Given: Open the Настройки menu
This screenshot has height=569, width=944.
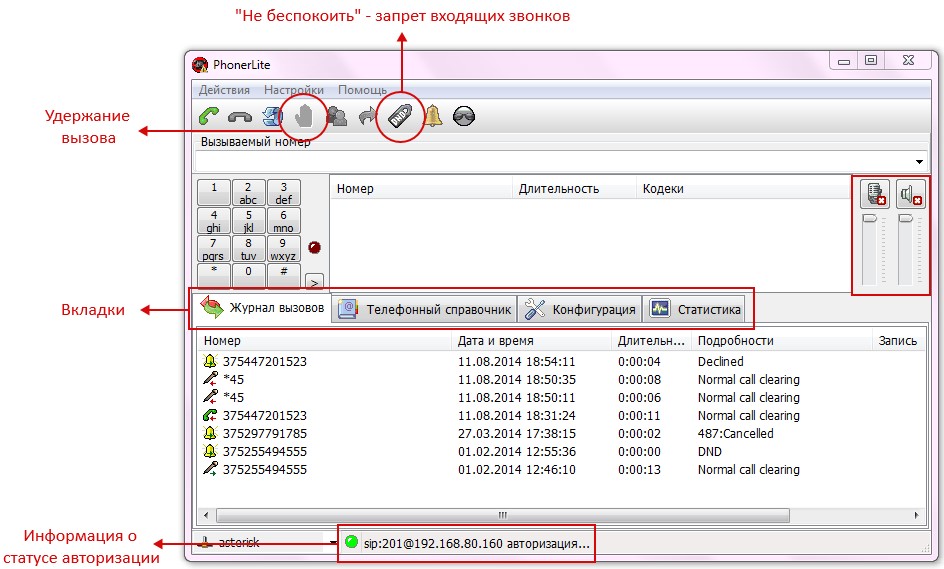Looking at the screenshot, I should [x=294, y=90].
